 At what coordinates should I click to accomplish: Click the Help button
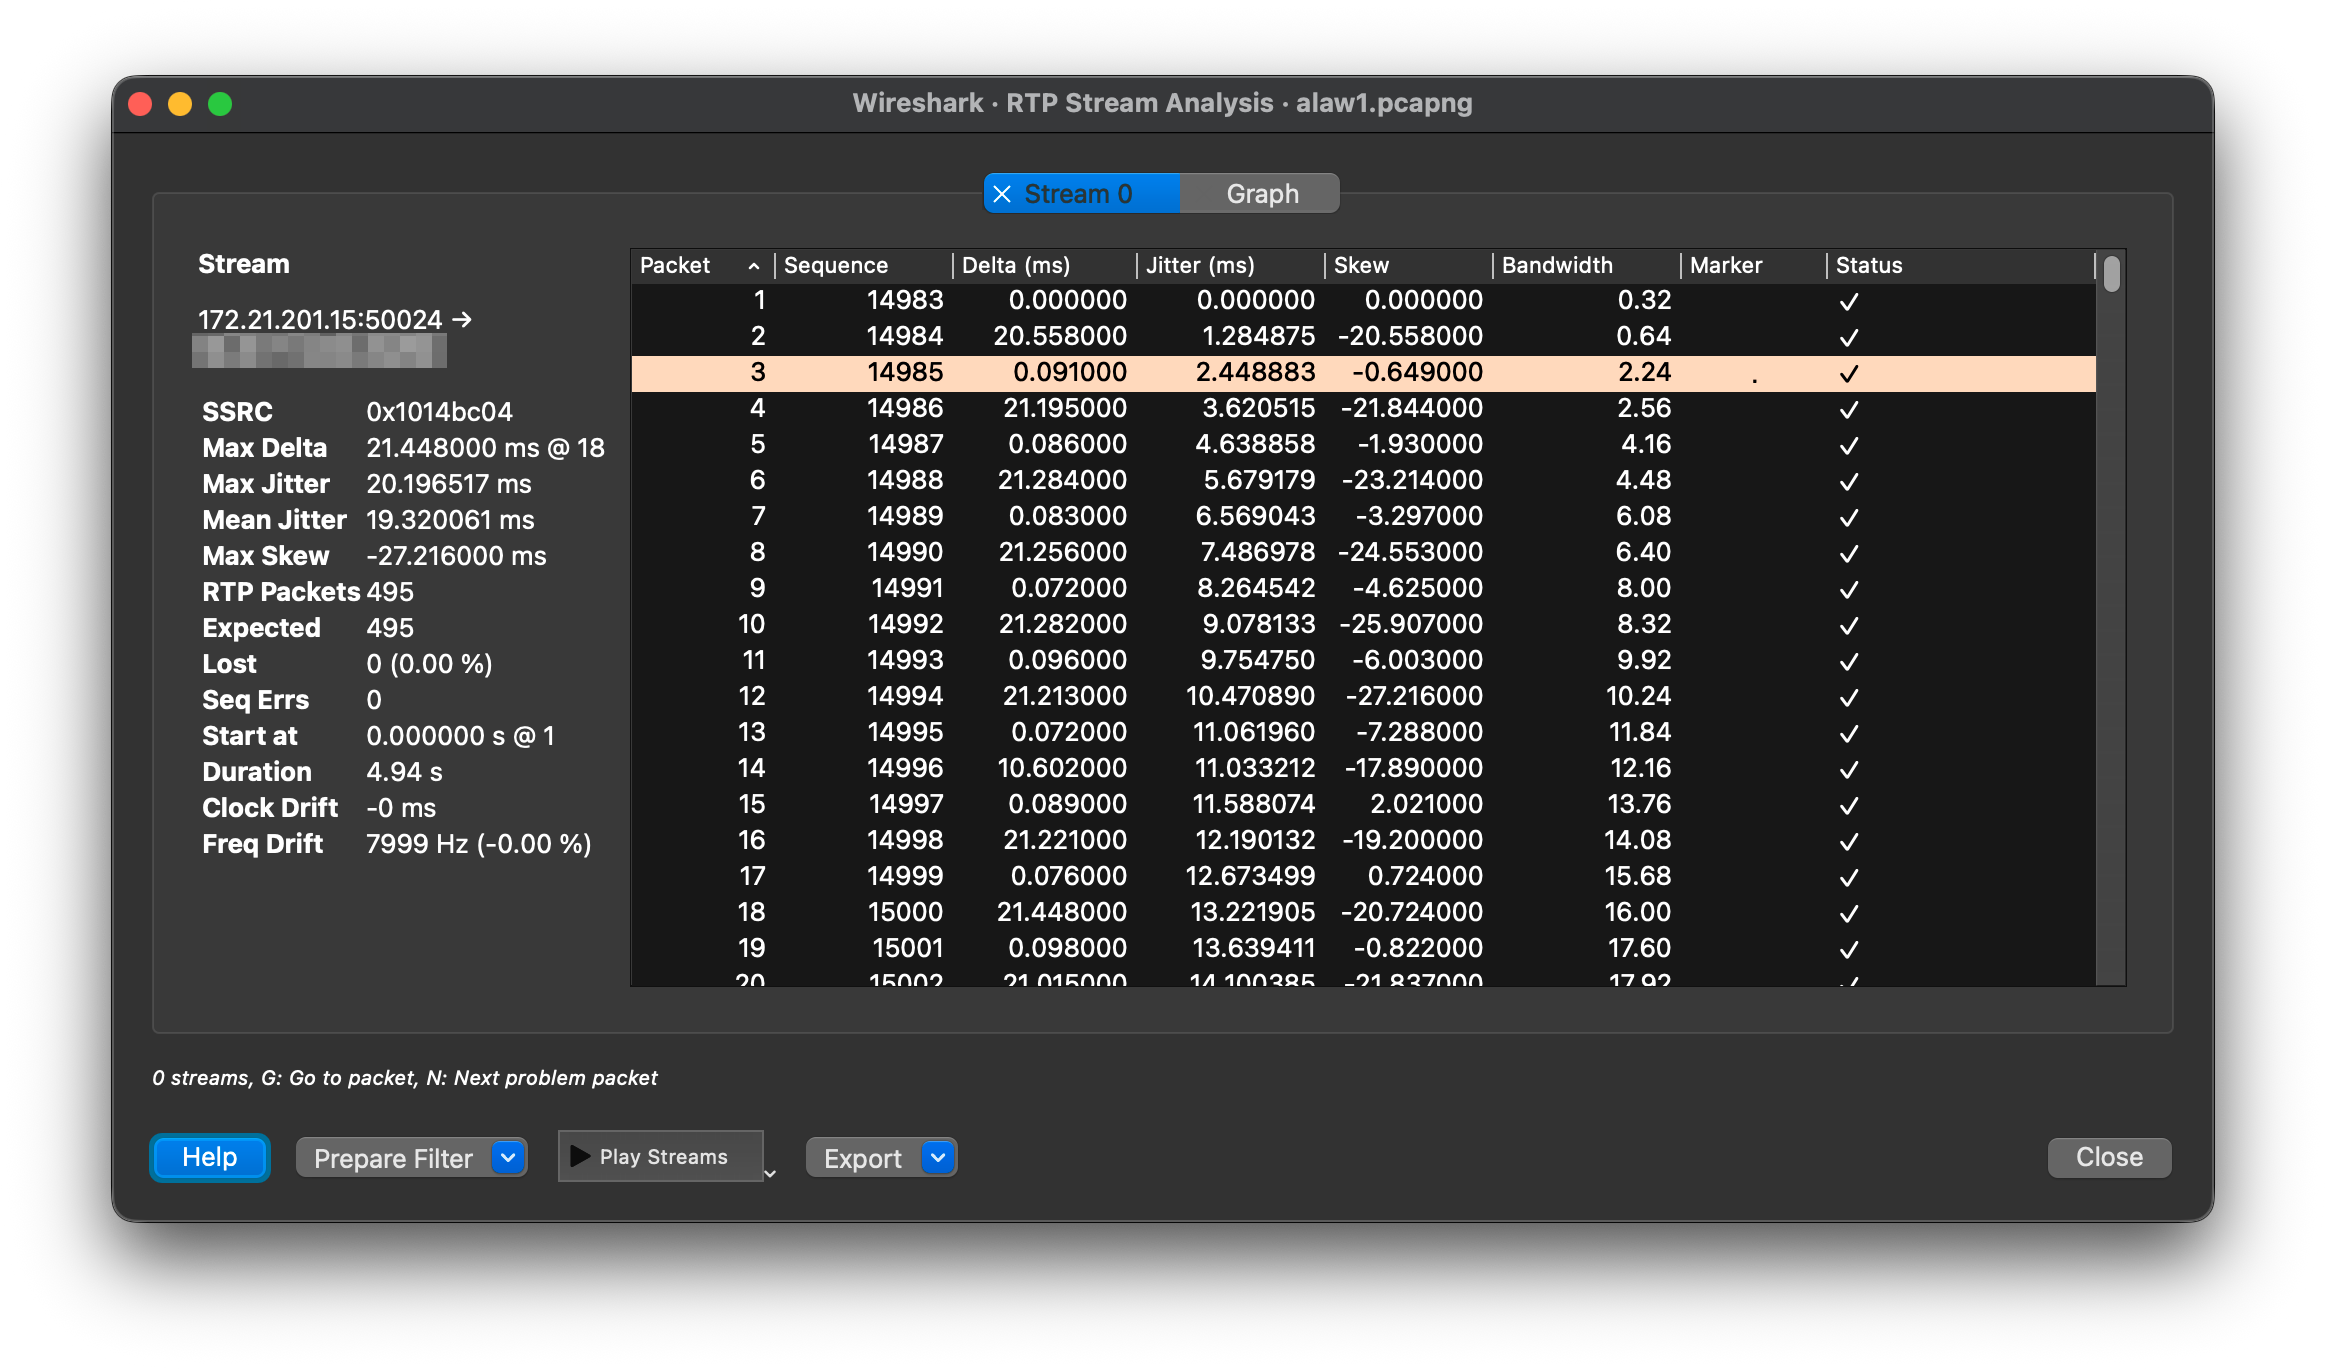click(x=210, y=1157)
